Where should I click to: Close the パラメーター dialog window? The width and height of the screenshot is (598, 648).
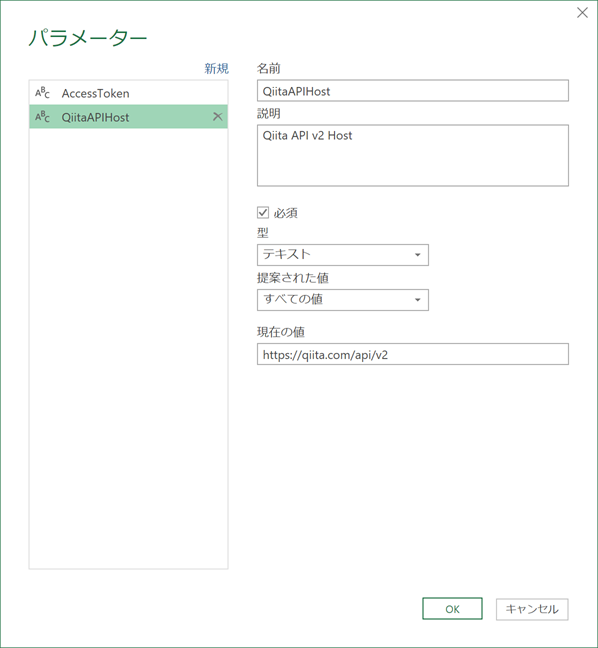[582, 13]
